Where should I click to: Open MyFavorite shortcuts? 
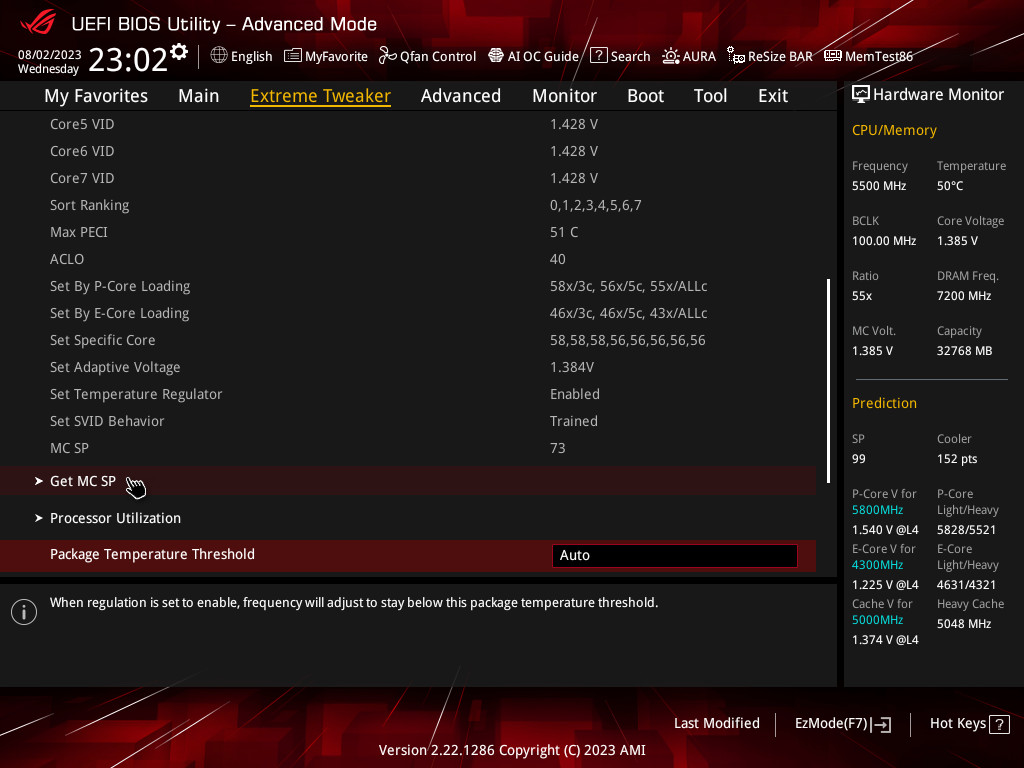tap(325, 56)
